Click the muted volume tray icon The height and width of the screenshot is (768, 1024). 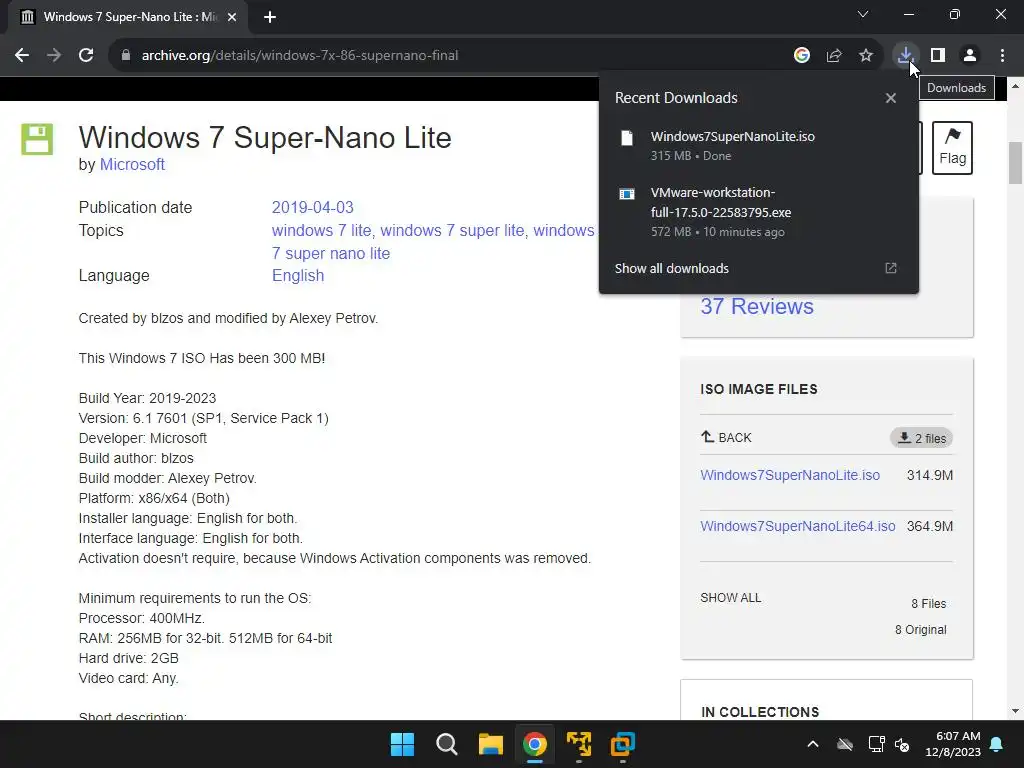point(903,744)
